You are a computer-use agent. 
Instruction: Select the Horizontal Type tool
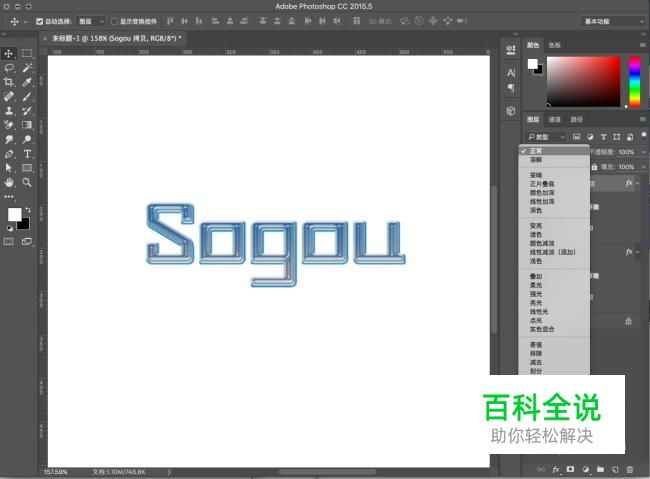[x=27, y=154]
